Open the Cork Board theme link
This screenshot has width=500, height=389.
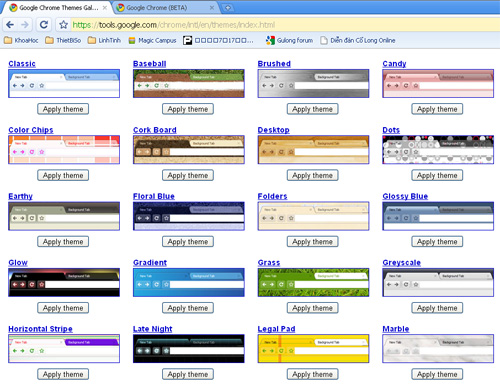tap(155, 130)
